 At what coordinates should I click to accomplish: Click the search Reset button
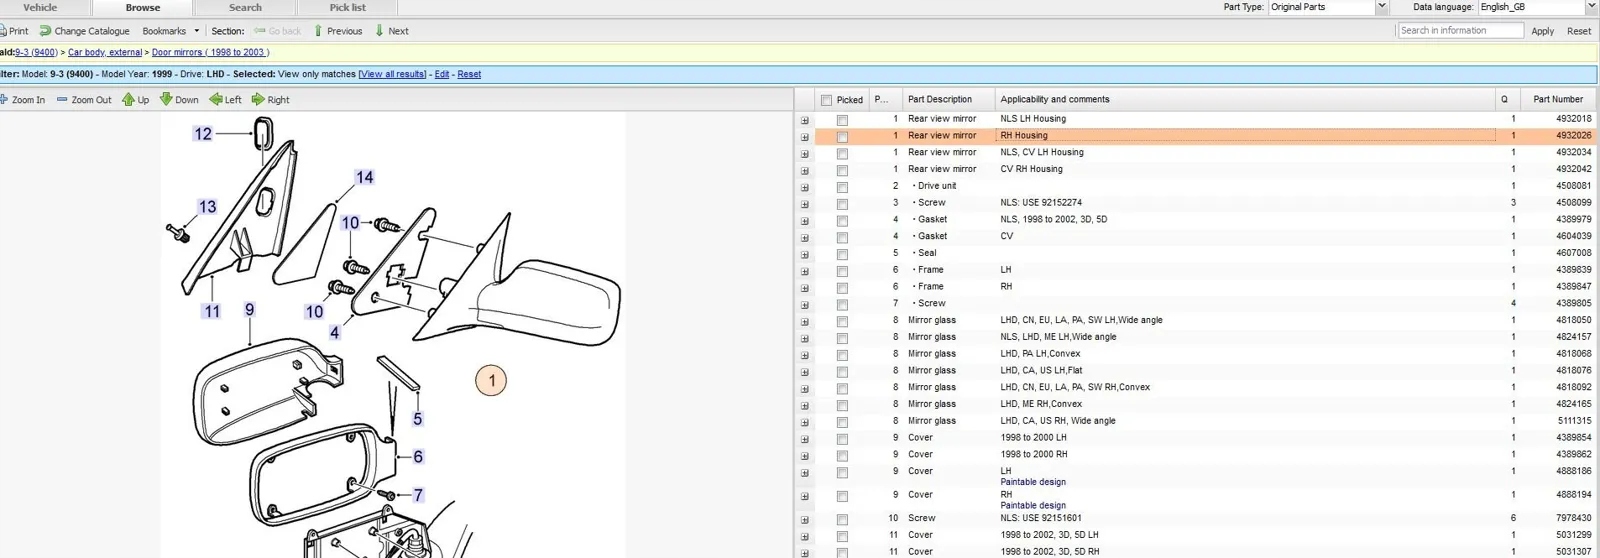click(1579, 31)
